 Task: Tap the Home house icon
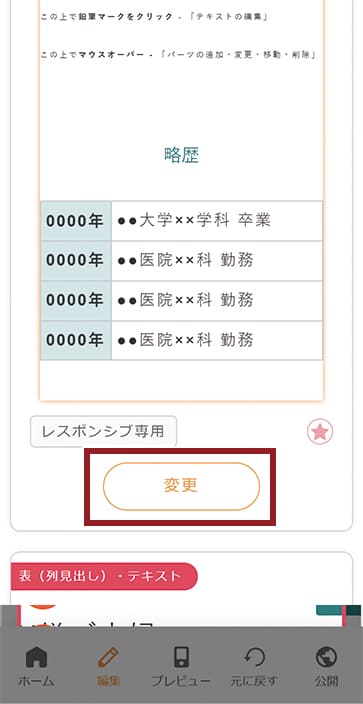coord(36,658)
